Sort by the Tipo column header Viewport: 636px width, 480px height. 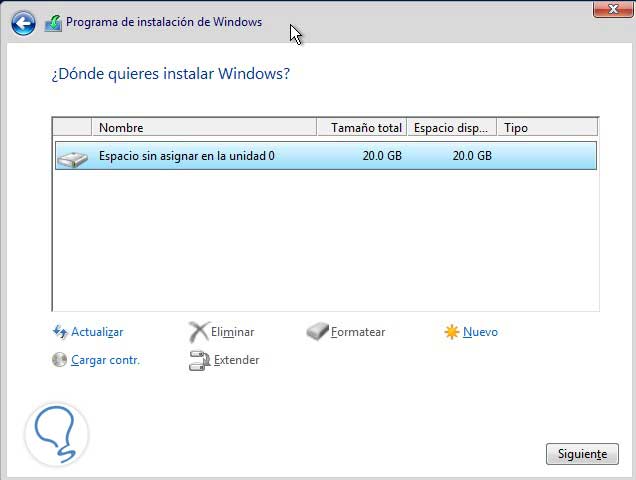(x=548, y=127)
